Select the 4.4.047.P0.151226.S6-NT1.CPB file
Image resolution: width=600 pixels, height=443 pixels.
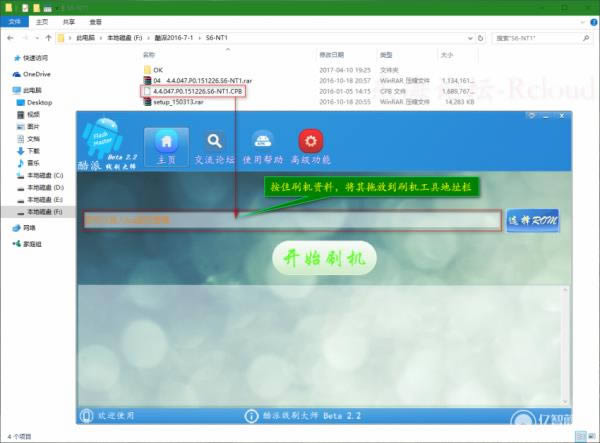point(198,91)
